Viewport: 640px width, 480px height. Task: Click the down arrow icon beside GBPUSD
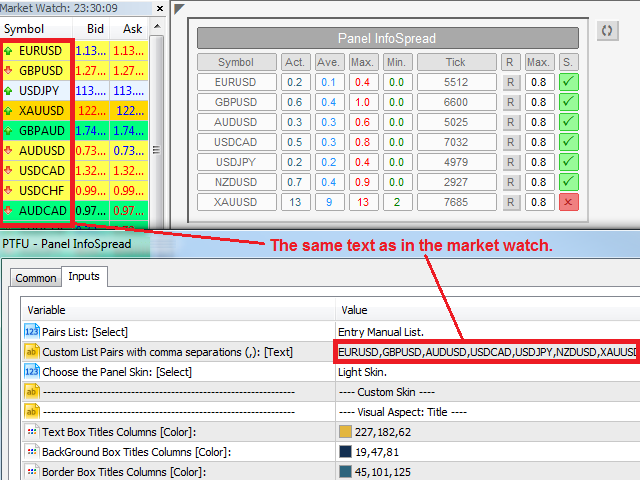click(9, 70)
